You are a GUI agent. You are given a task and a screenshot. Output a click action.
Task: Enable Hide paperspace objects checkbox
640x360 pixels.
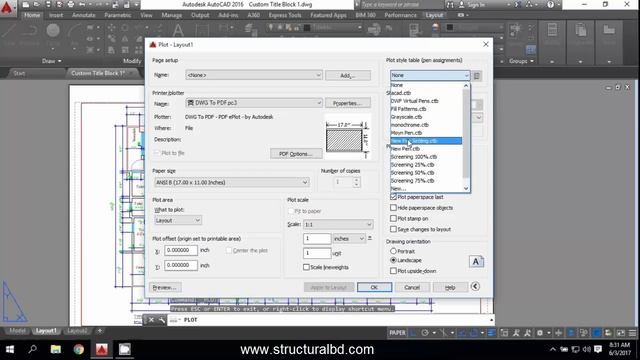click(393, 208)
